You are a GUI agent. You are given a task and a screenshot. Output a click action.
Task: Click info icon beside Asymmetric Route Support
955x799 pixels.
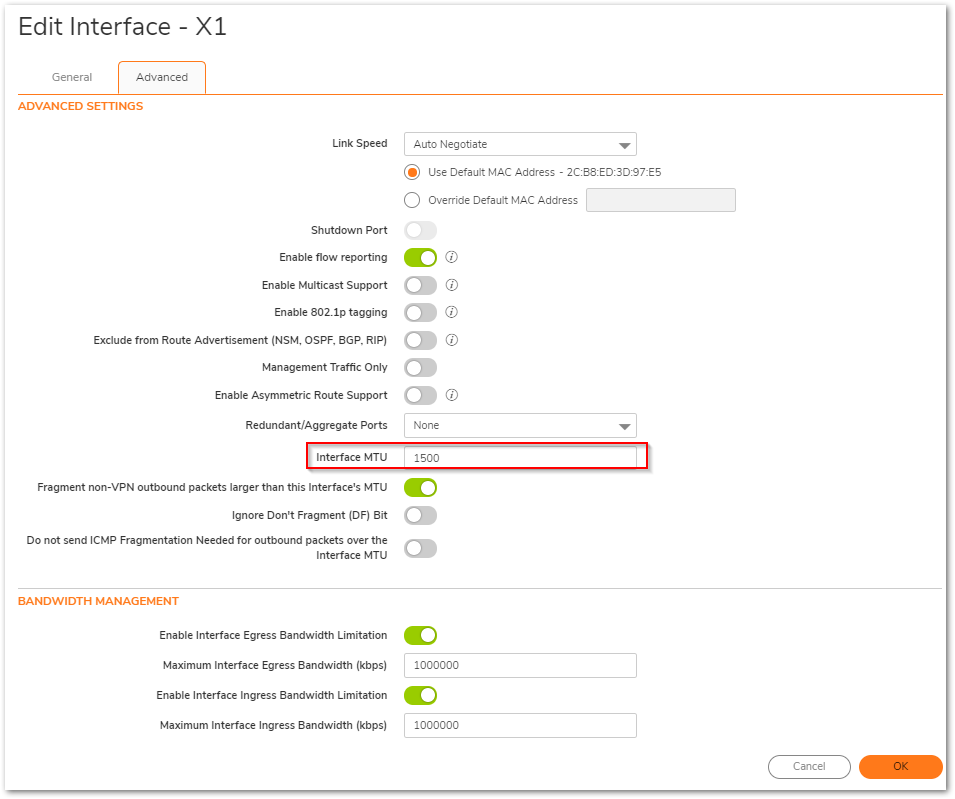[451, 395]
